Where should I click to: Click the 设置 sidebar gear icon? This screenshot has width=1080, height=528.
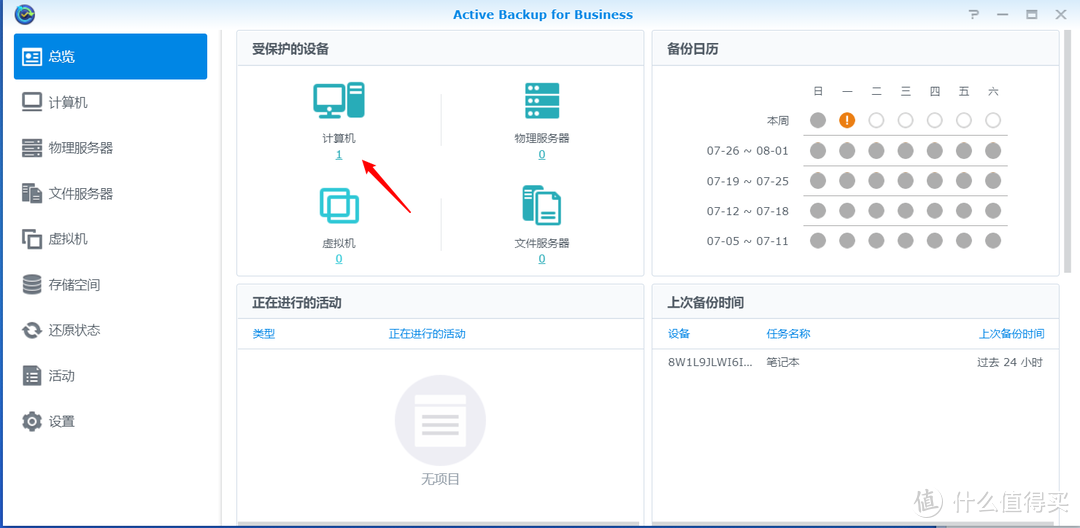[32, 421]
